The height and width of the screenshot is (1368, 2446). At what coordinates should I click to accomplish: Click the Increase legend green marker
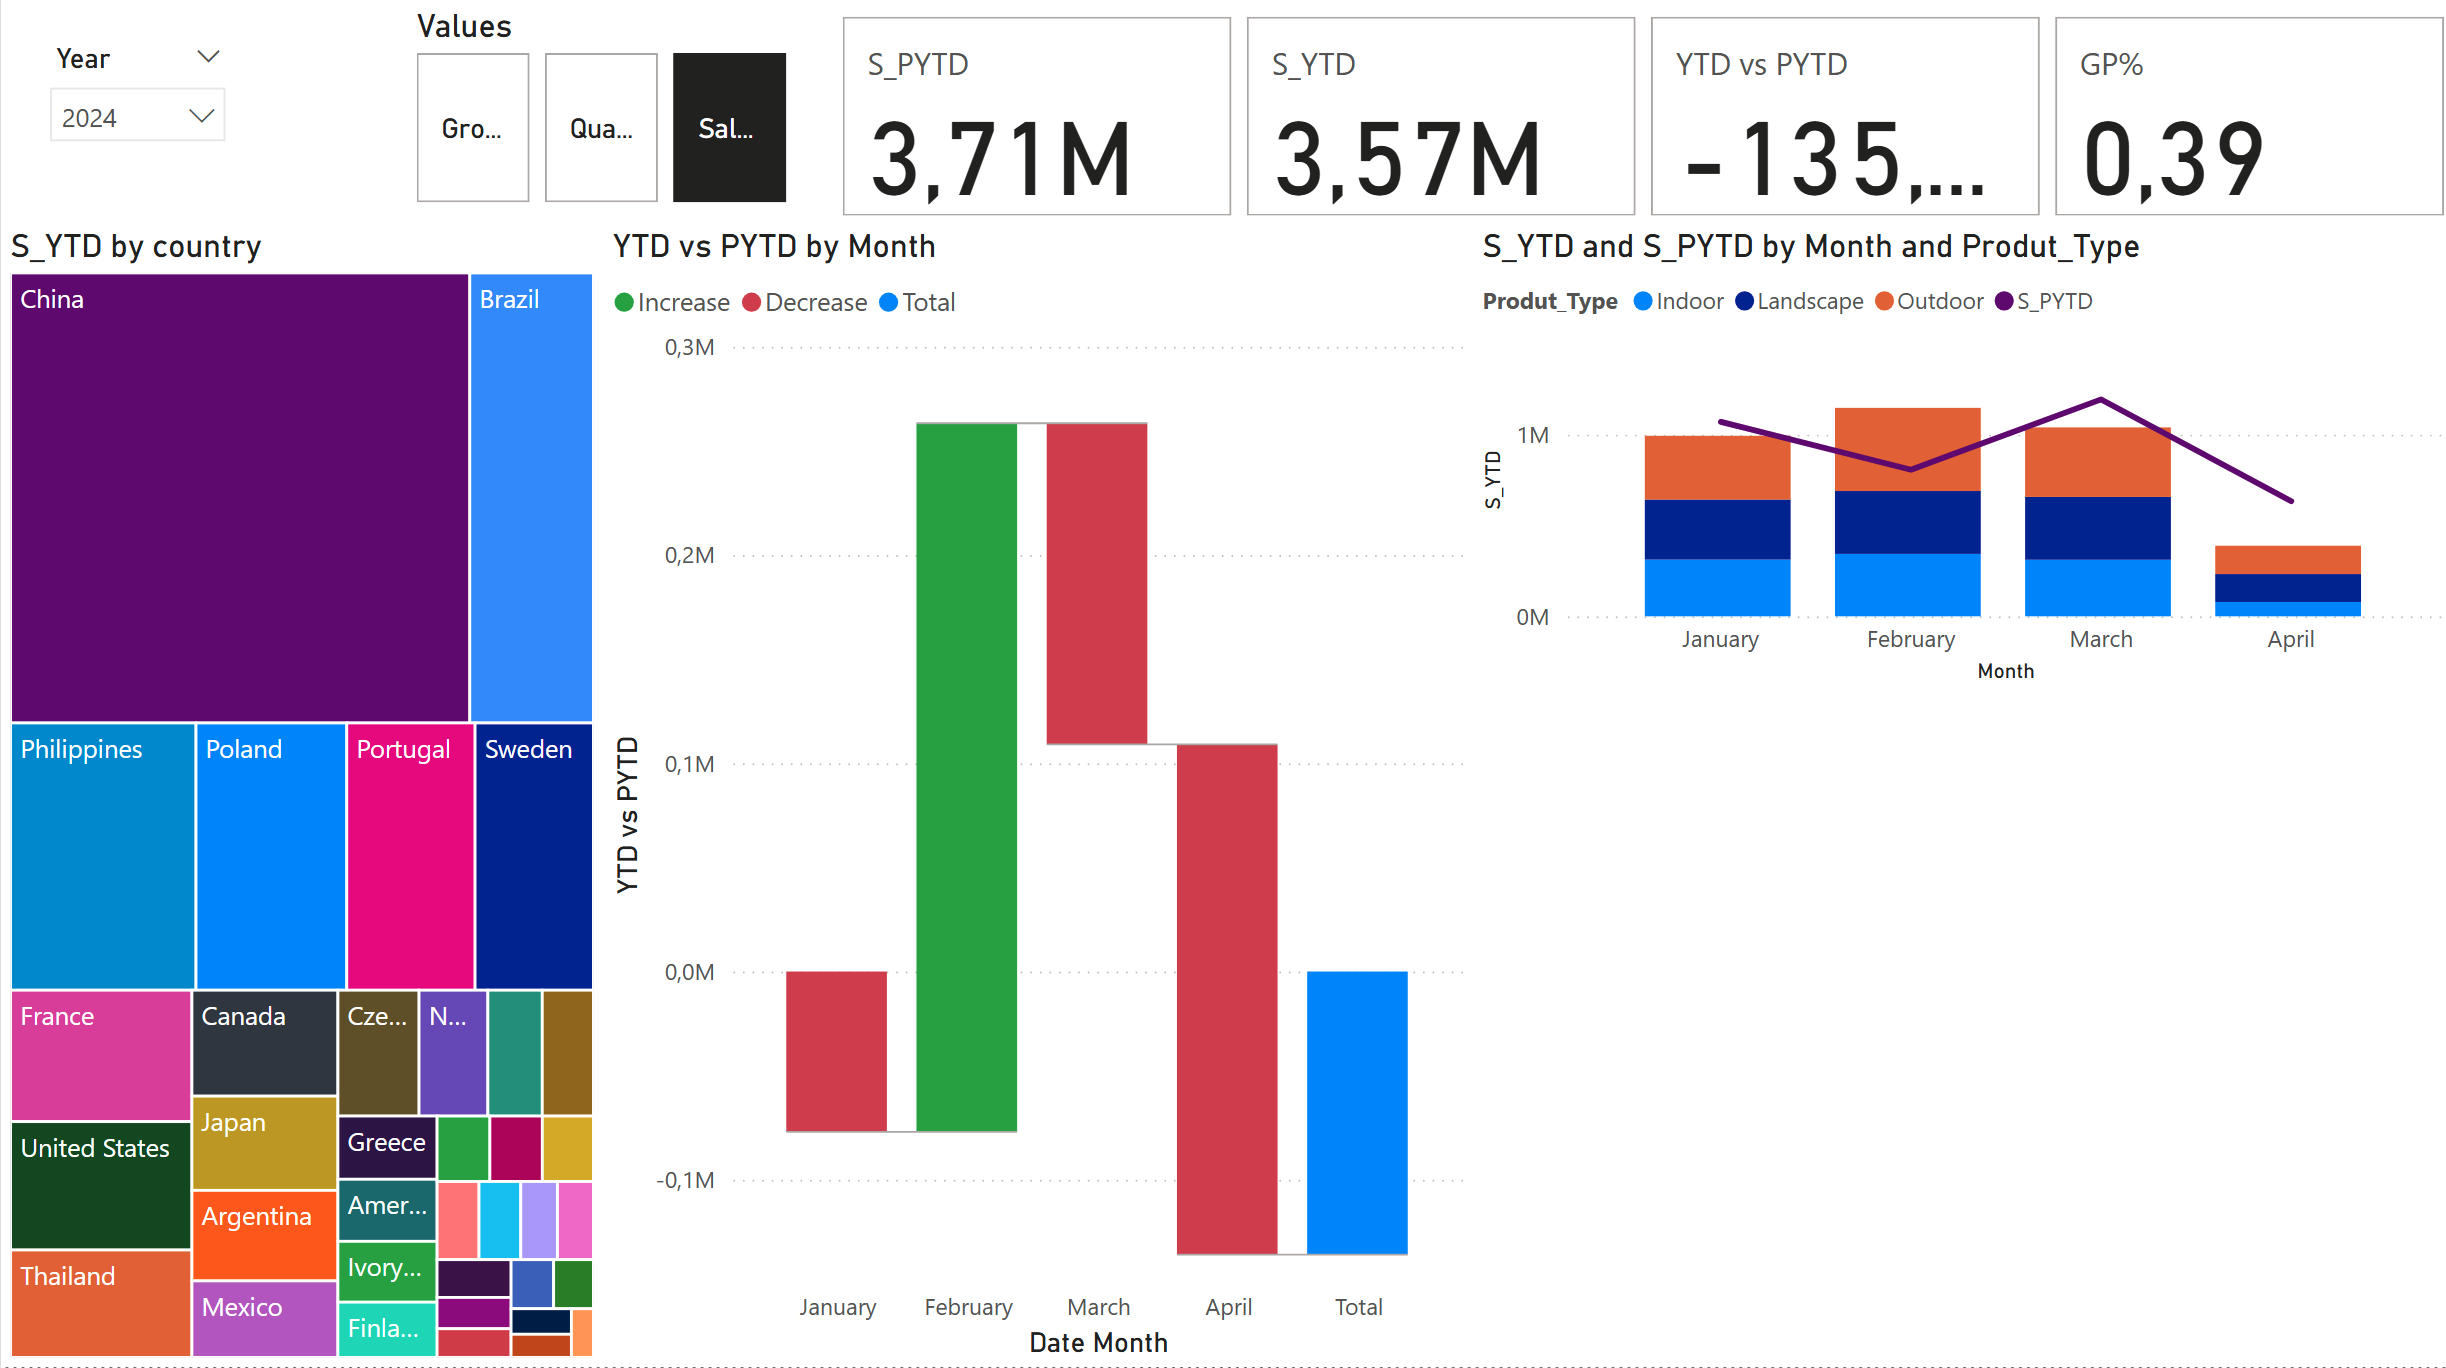[x=624, y=302]
